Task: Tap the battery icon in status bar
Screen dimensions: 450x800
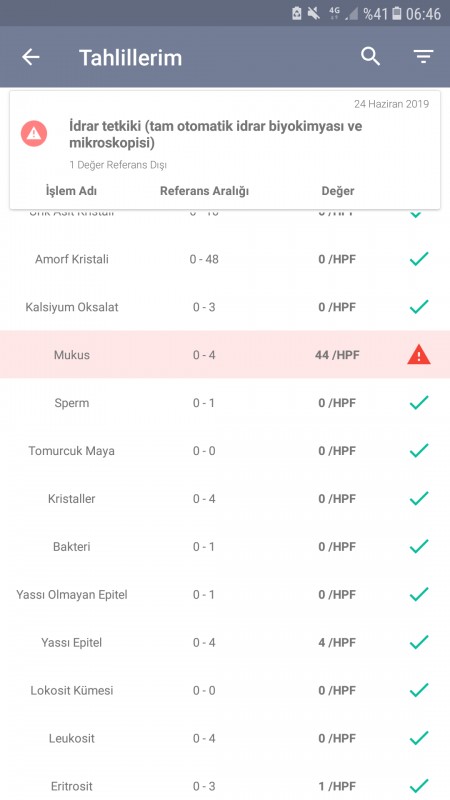Action: click(x=397, y=13)
